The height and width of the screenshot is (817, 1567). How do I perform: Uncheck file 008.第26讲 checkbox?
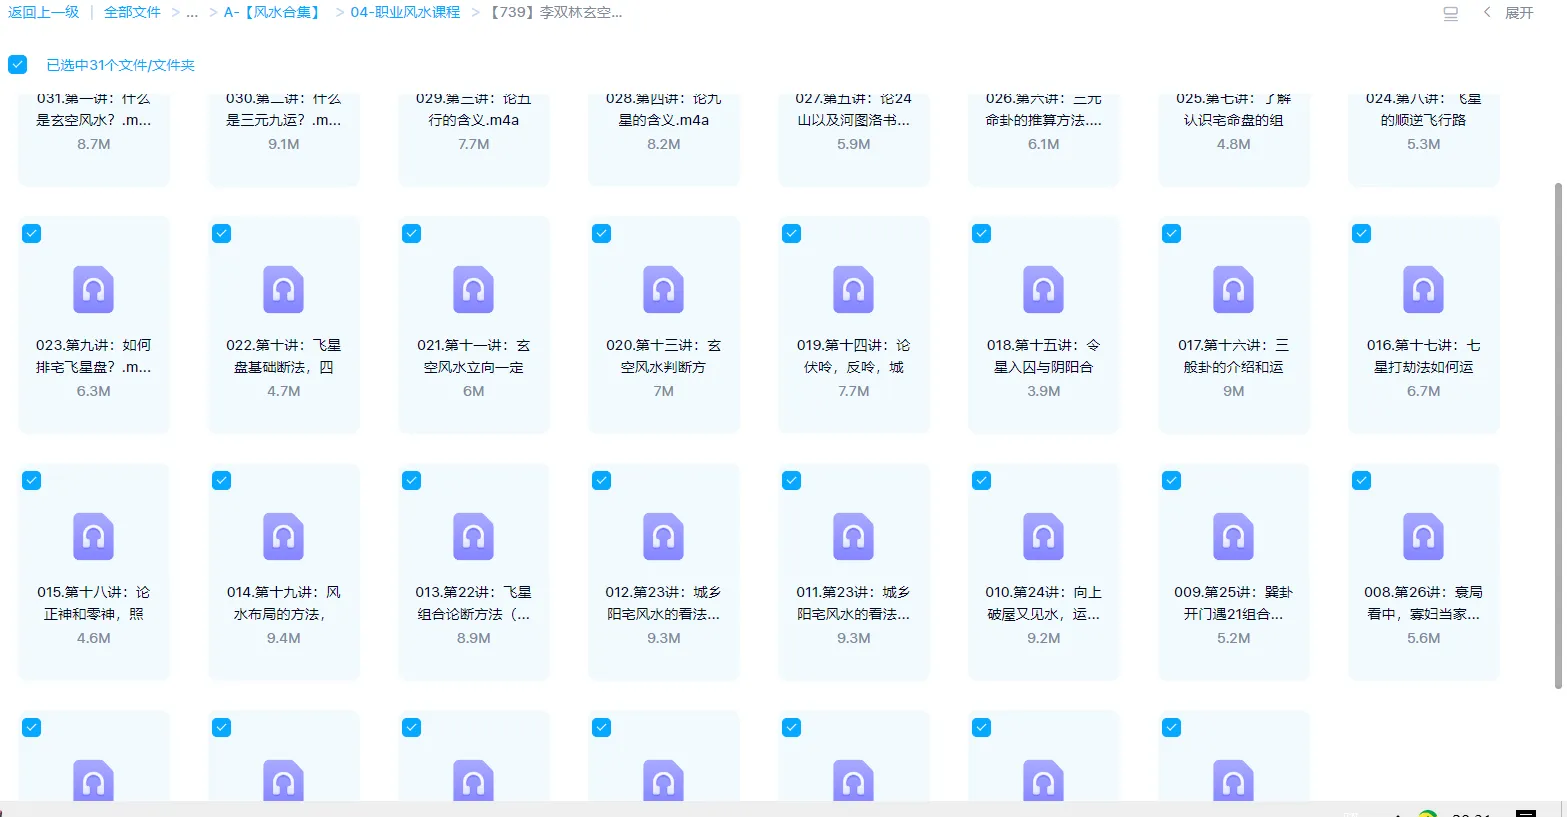[x=1362, y=480]
